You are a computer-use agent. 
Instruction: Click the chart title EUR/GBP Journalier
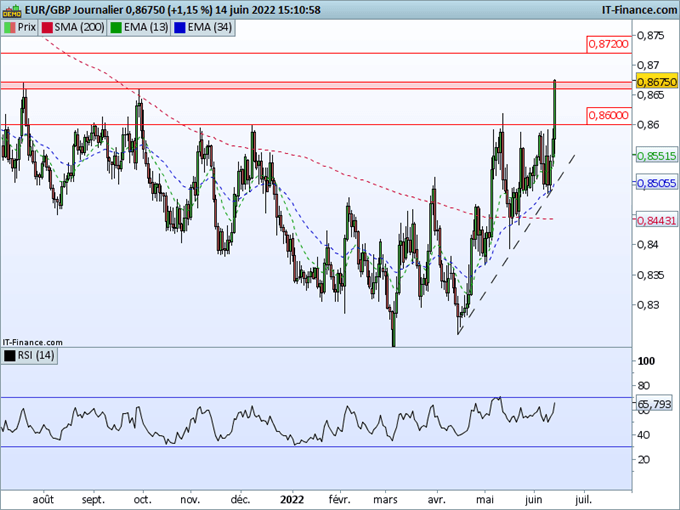(x=74, y=10)
